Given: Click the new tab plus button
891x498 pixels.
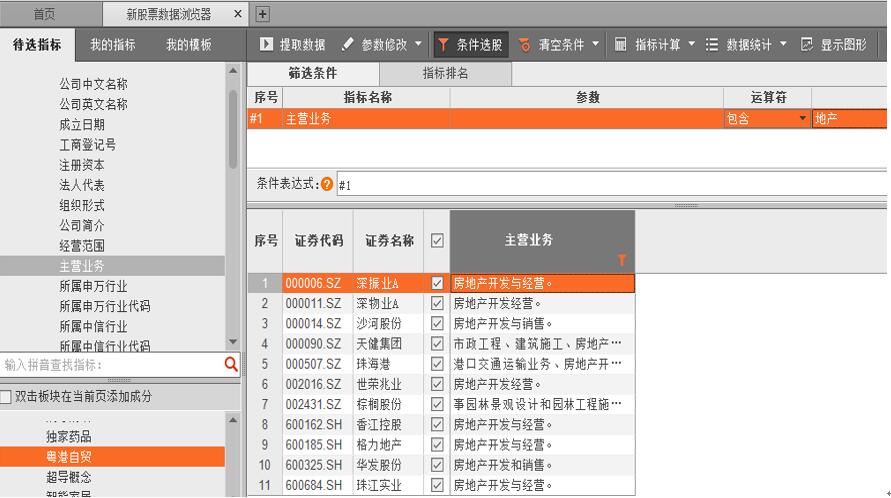Looking at the screenshot, I should coord(263,14).
